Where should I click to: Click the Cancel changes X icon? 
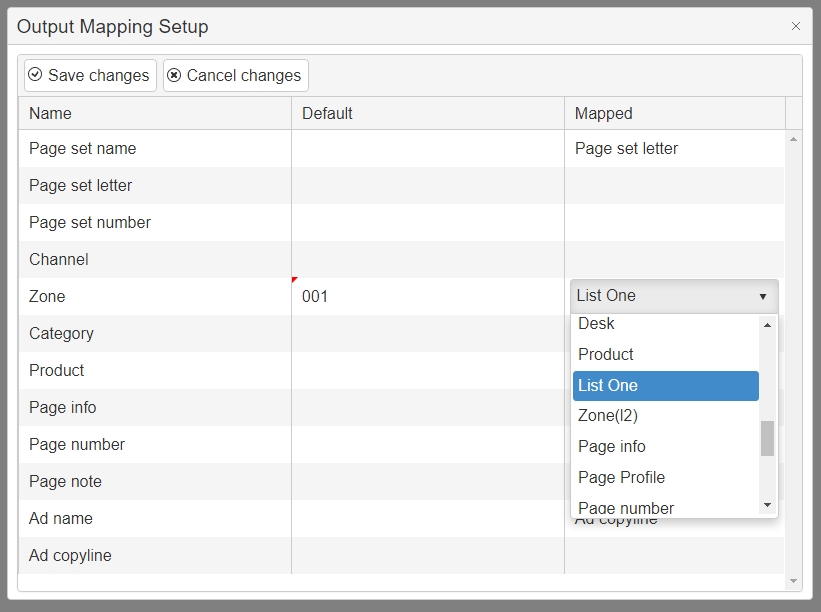click(x=174, y=75)
